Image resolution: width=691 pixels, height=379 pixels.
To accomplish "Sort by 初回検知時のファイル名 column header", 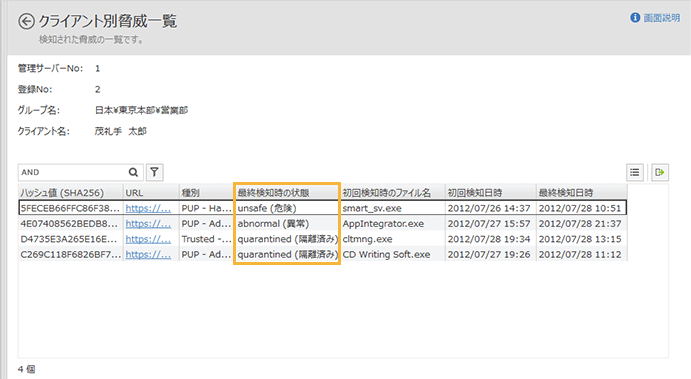I will [393, 193].
